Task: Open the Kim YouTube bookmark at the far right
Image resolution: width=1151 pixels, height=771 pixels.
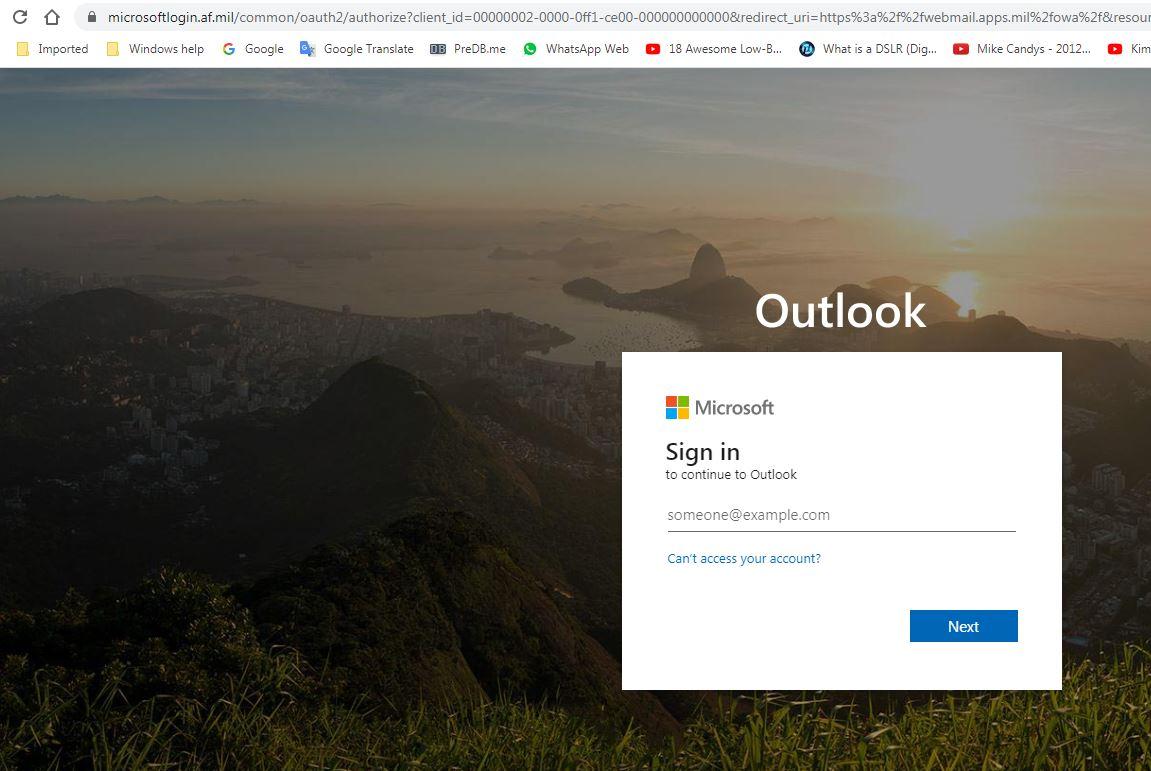Action: [x=1129, y=48]
